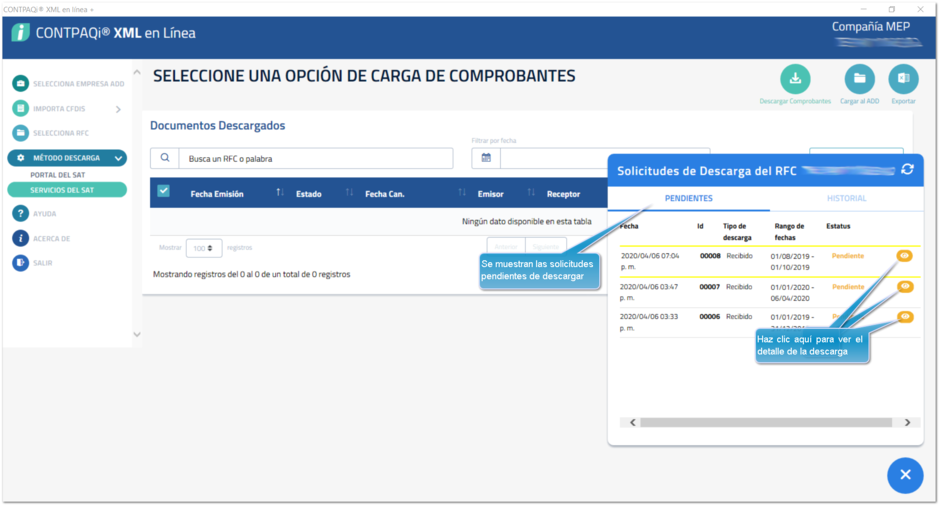The image size is (940, 506).
Task: Collapse the Método Descarga menu
Action: (x=118, y=158)
